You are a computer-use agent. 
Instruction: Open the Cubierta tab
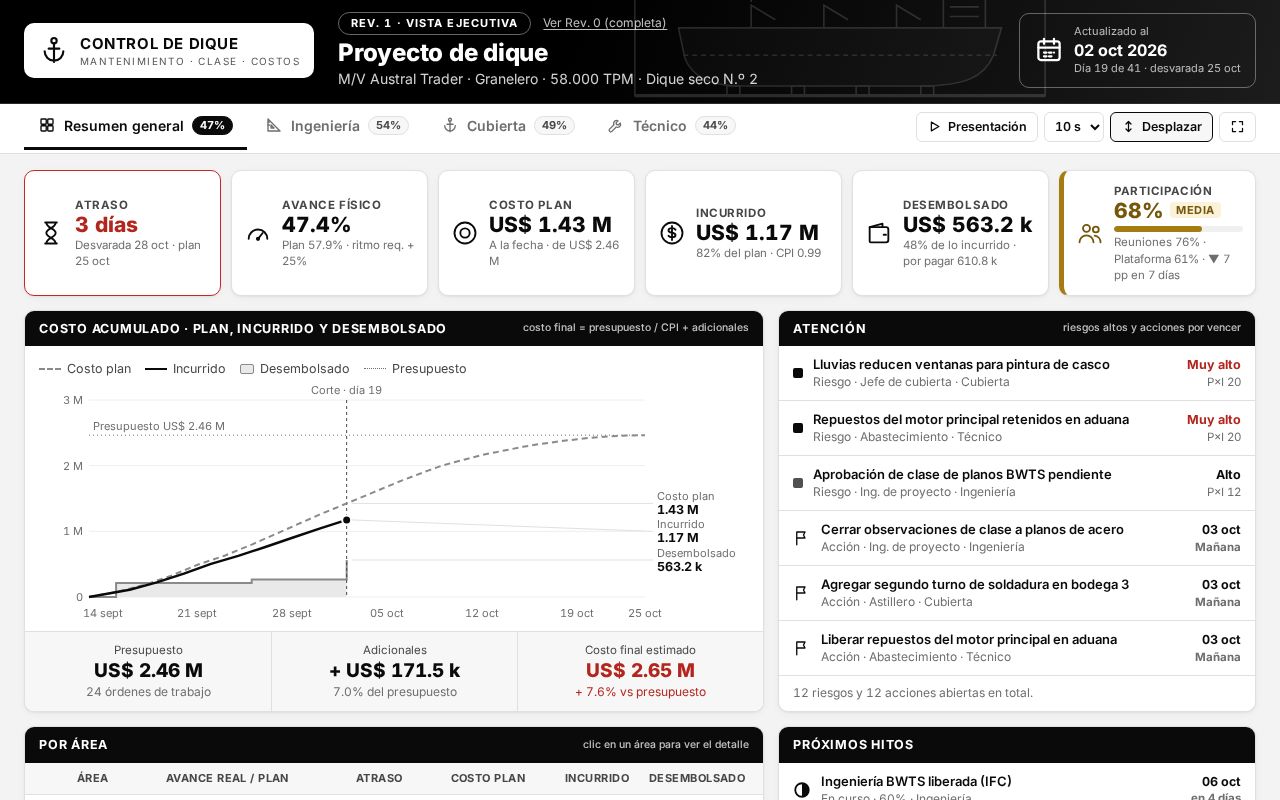(508, 126)
